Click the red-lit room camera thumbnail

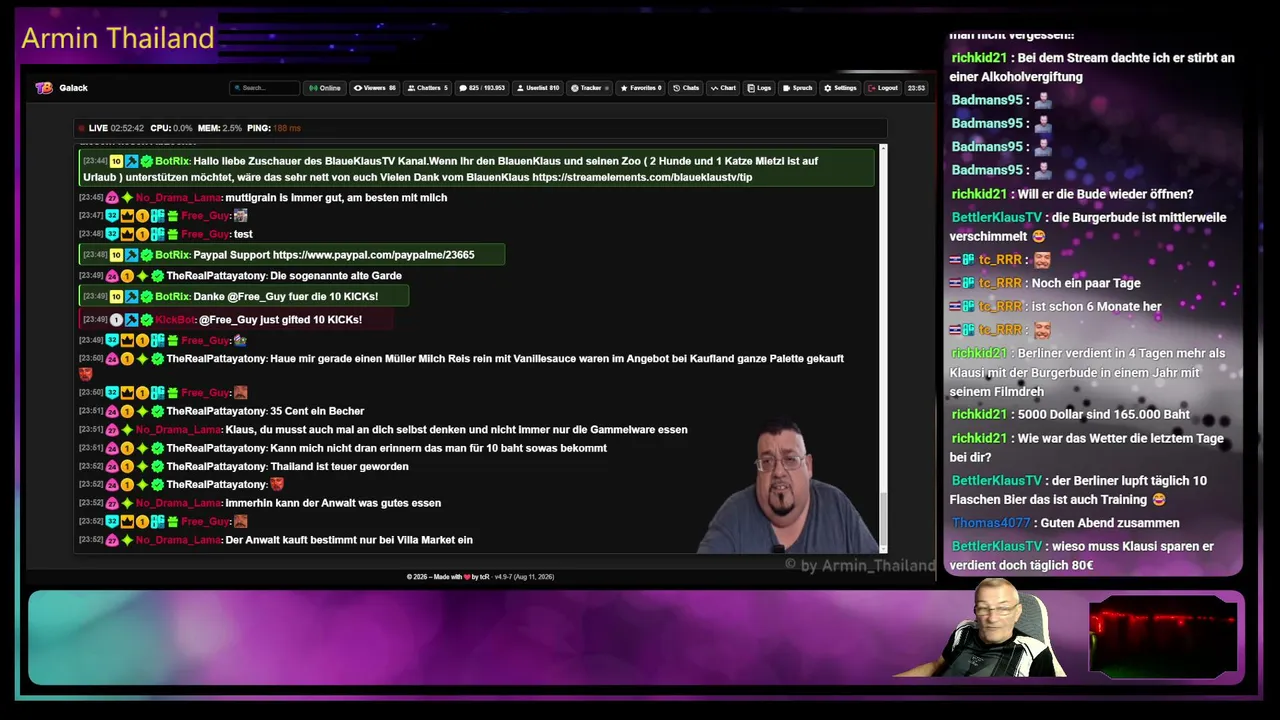pyautogui.click(x=1163, y=636)
